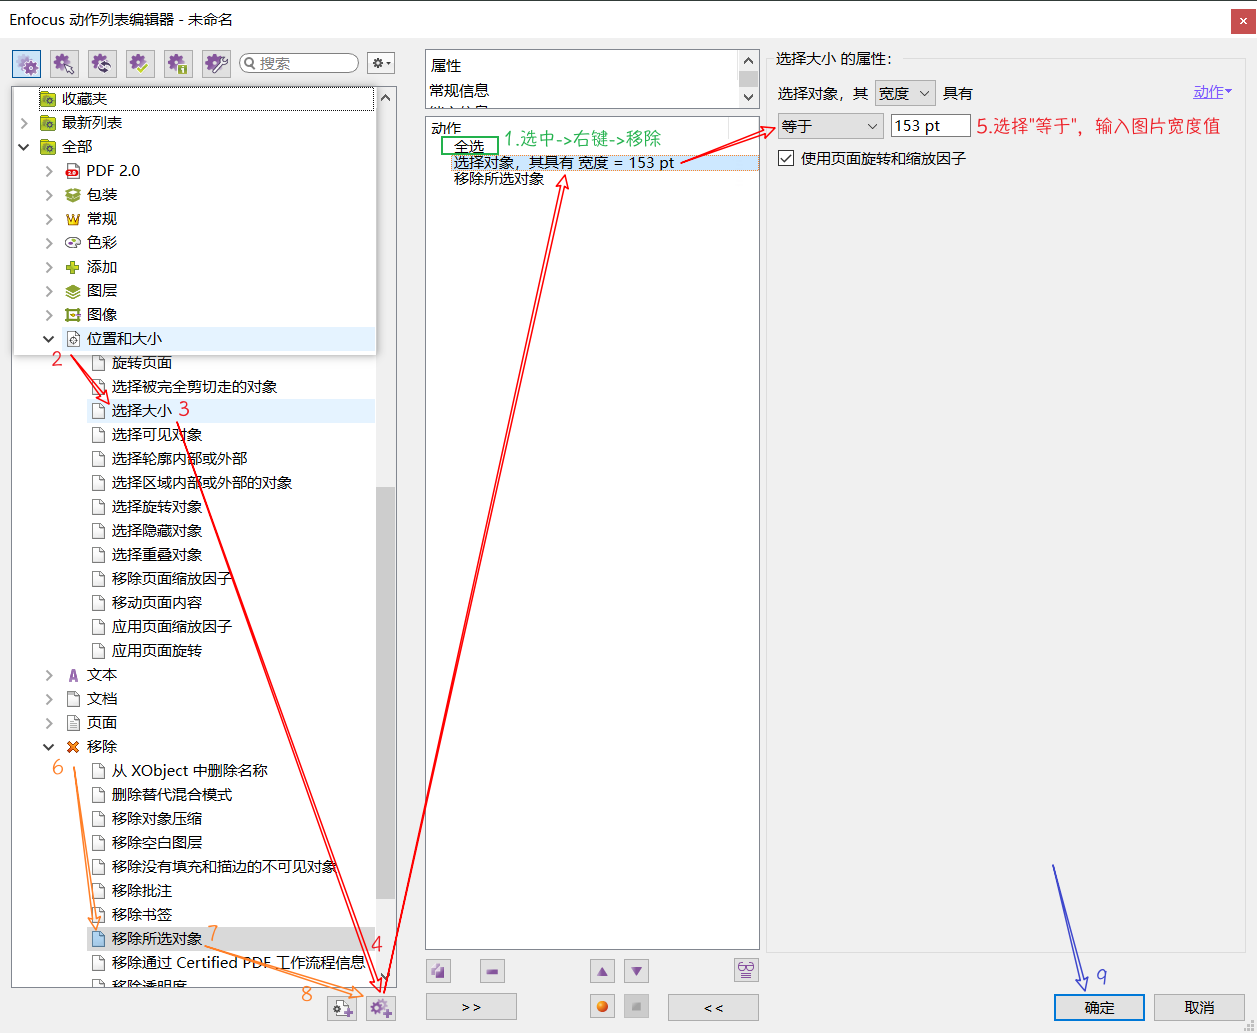Collapse the 位置和大小 category
This screenshot has width=1257, height=1033.
[49, 339]
